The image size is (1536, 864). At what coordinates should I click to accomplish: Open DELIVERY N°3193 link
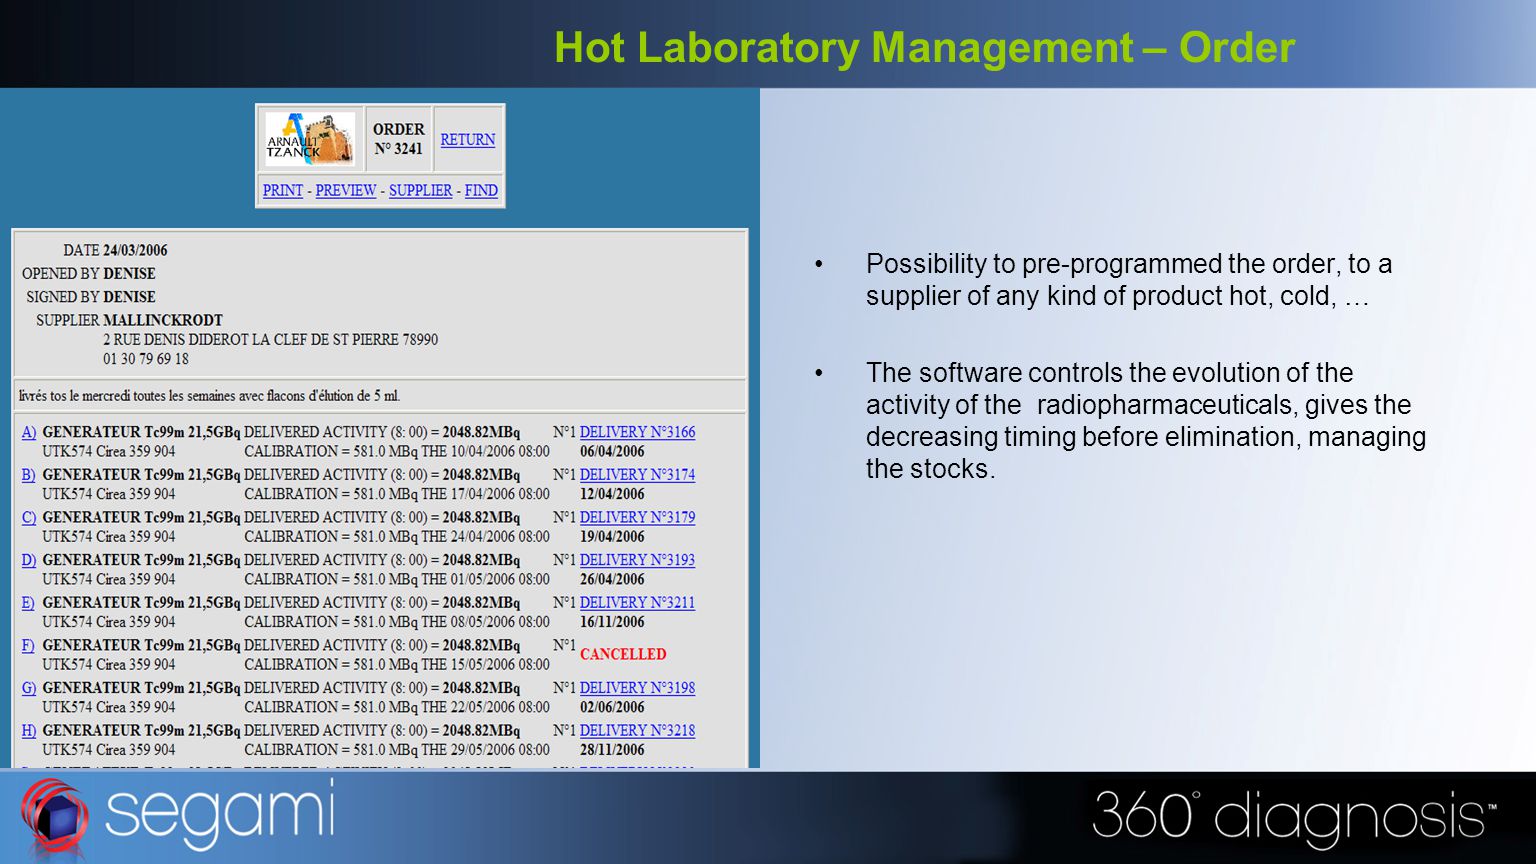pos(637,560)
